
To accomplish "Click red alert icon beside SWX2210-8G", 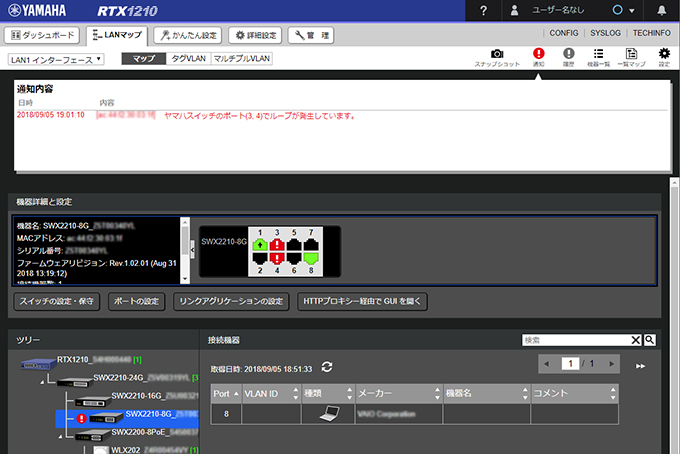I will (81, 418).
